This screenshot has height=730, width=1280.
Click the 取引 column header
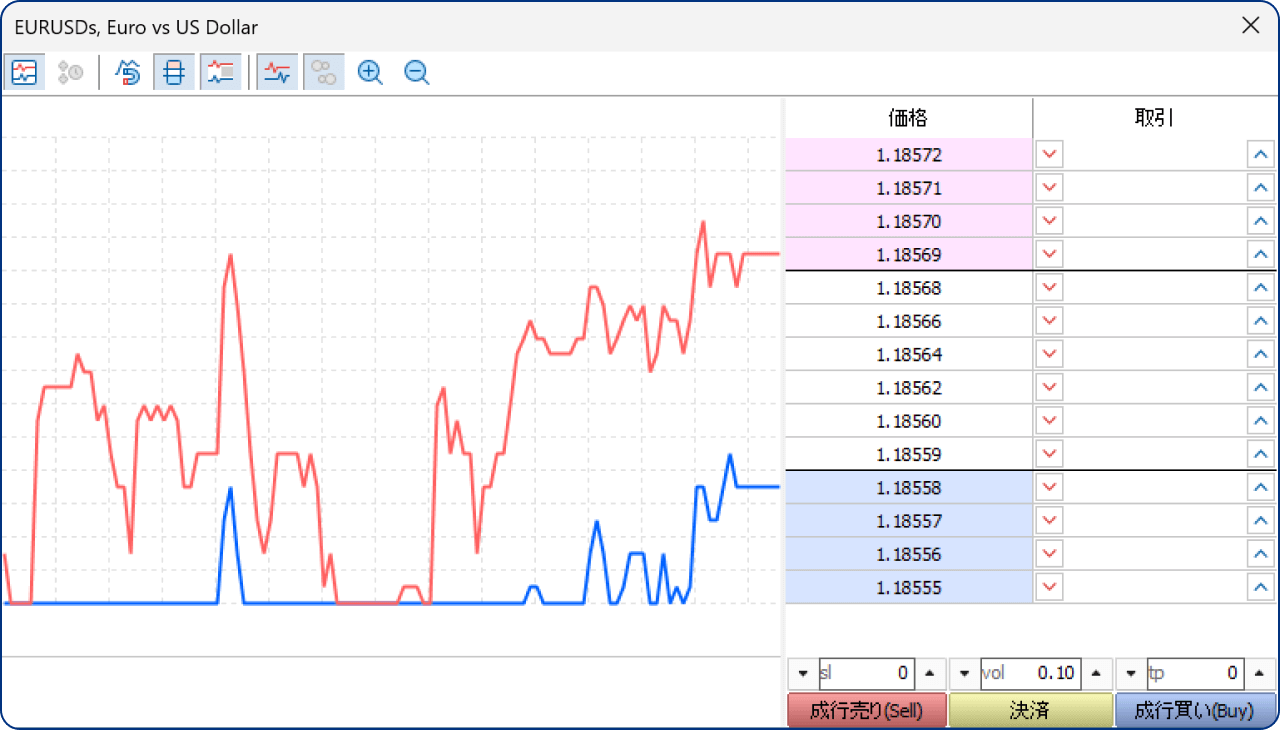coord(1154,118)
